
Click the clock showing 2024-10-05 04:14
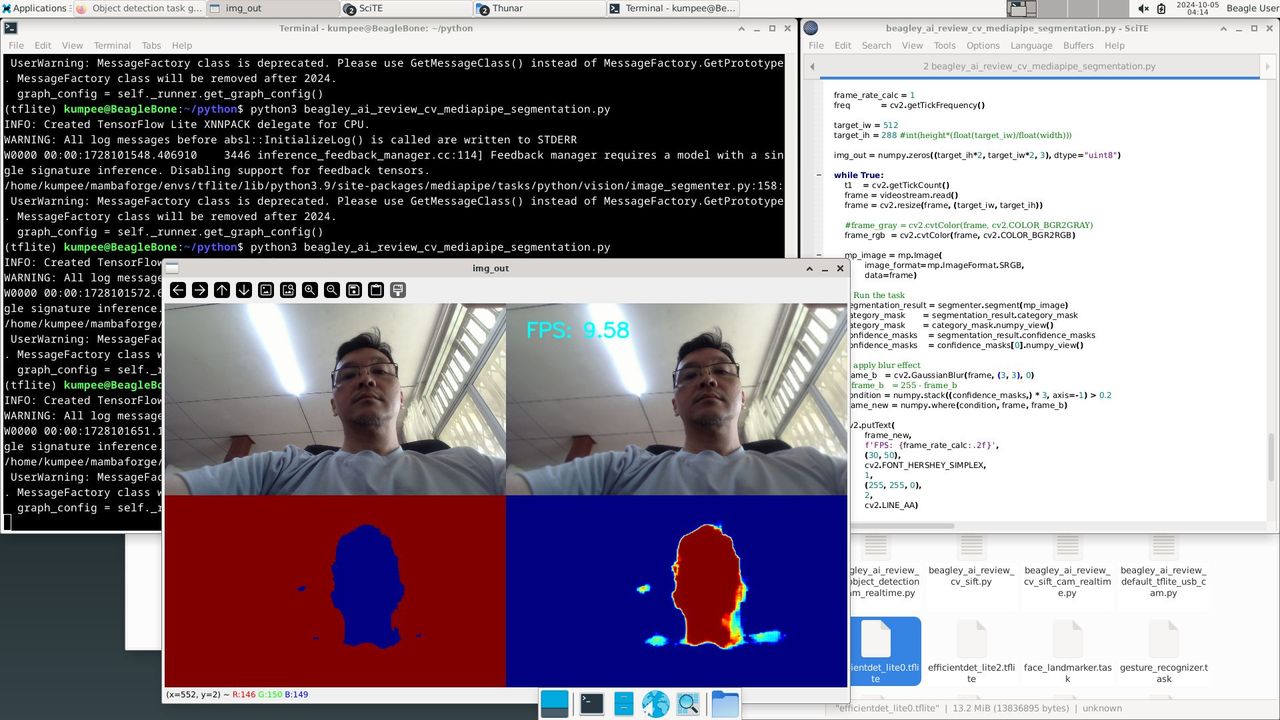click(1196, 8)
